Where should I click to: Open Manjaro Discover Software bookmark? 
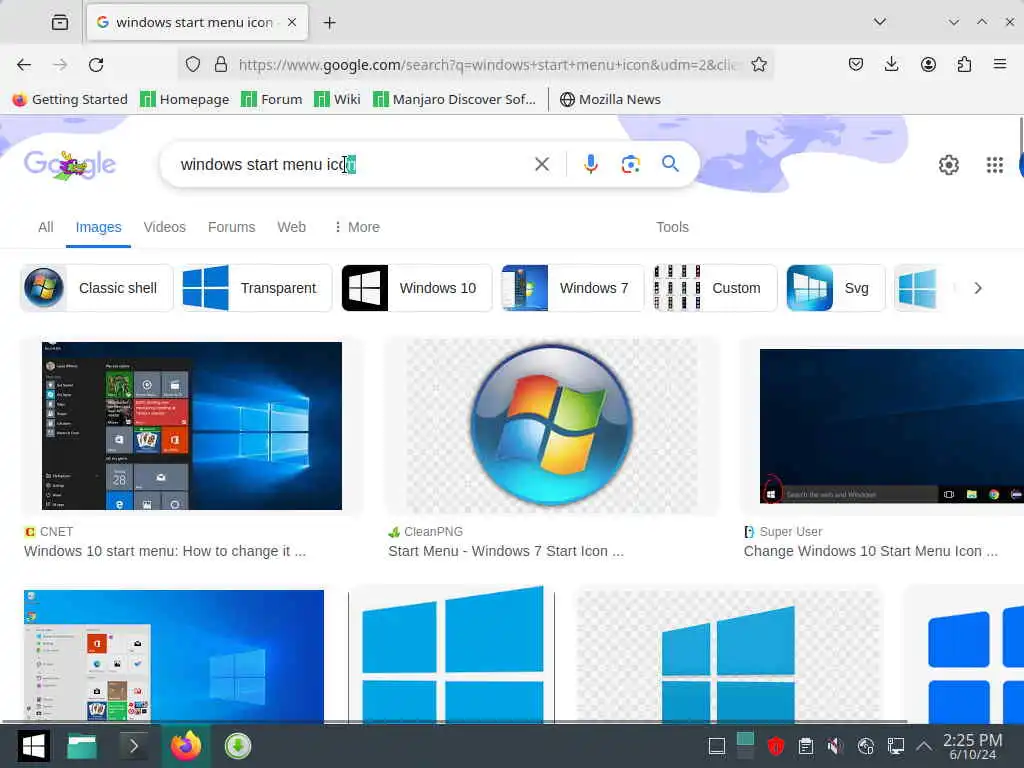tap(455, 99)
